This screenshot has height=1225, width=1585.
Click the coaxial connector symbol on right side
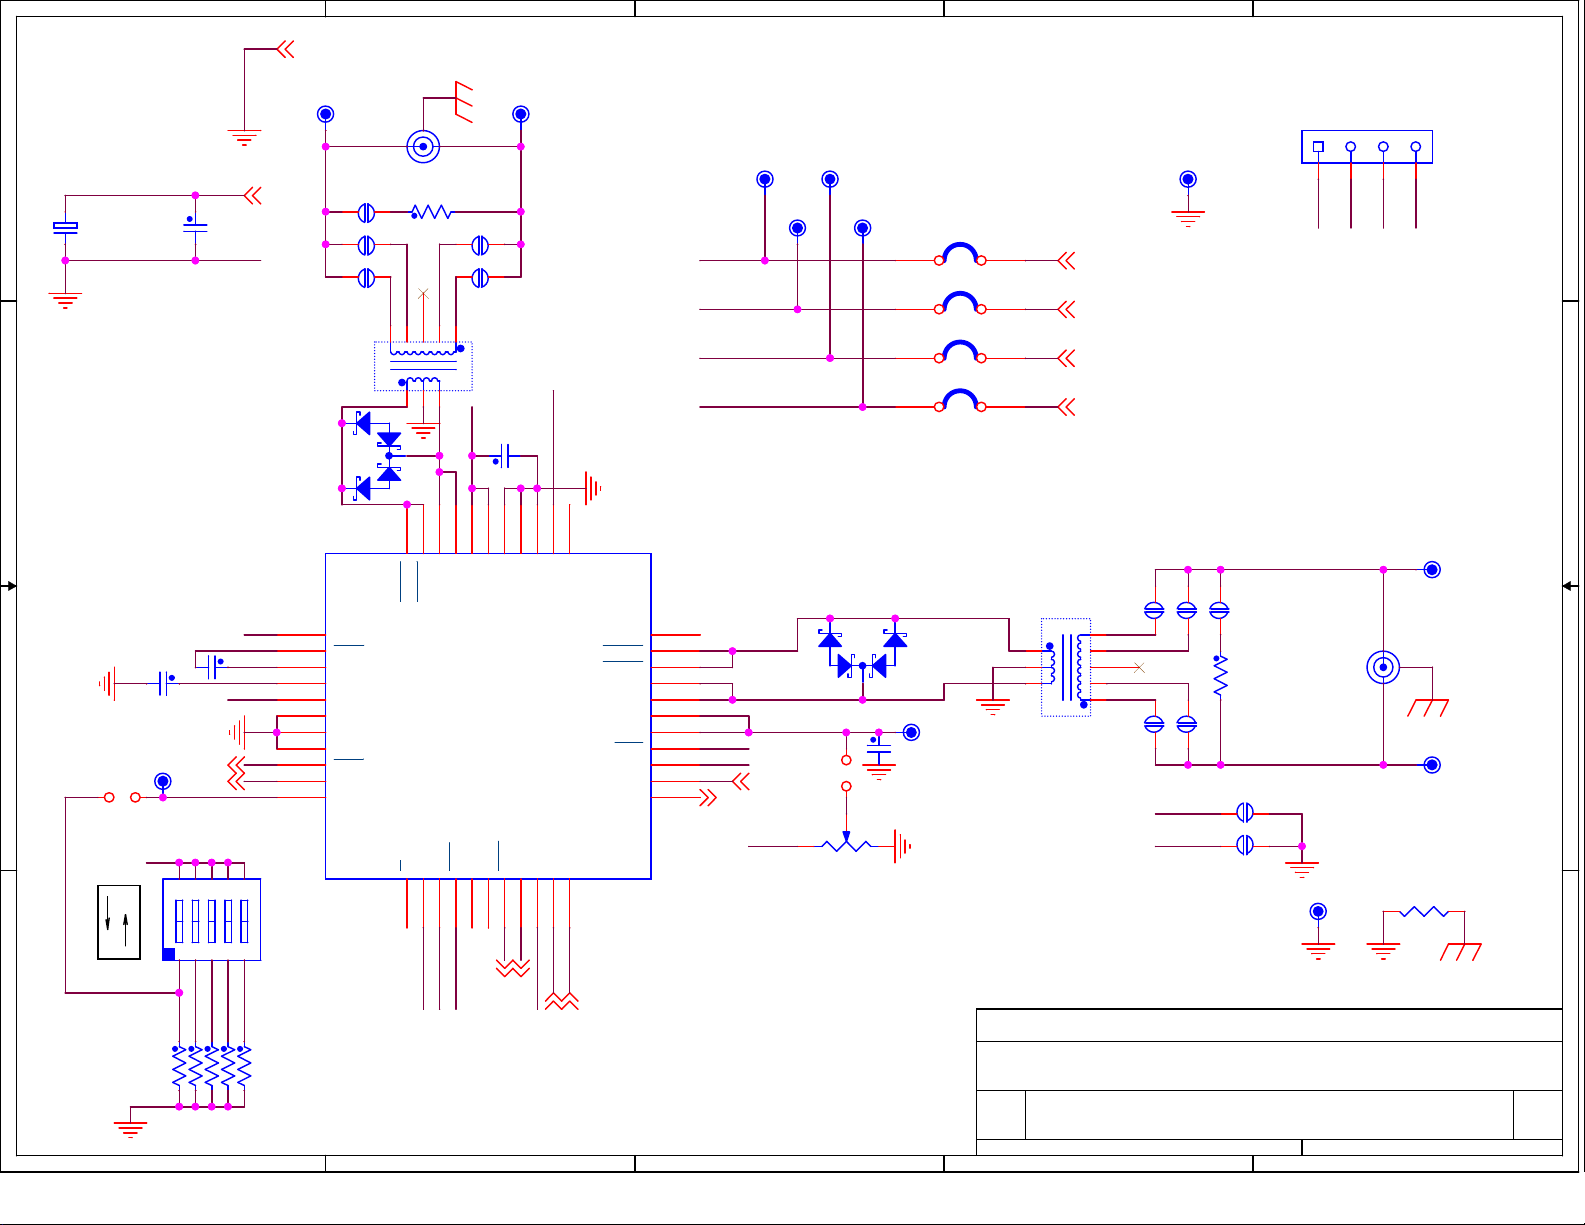pyautogui.click(x=1383, y=667)
